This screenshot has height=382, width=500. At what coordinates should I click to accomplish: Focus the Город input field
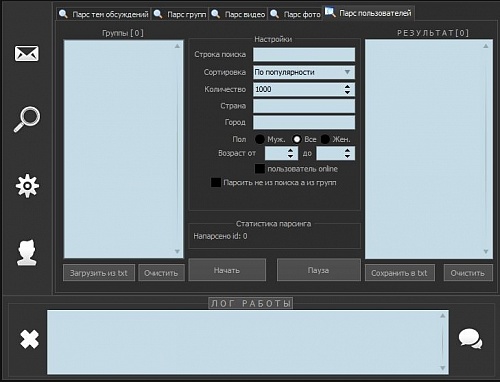click(x=304, y=122)
